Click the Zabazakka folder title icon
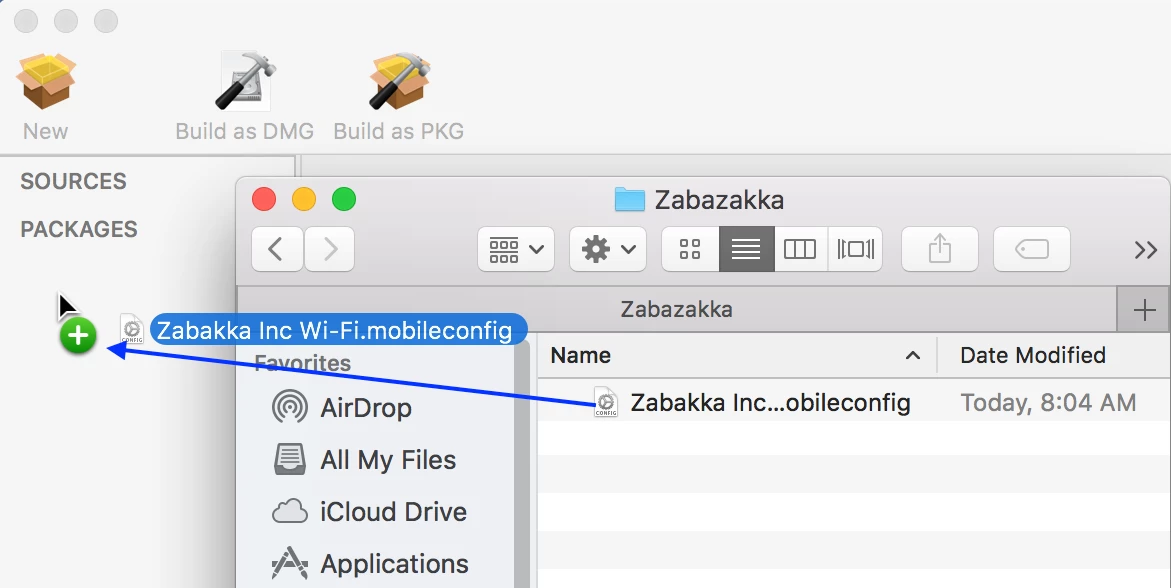 (x=630, y=199)
